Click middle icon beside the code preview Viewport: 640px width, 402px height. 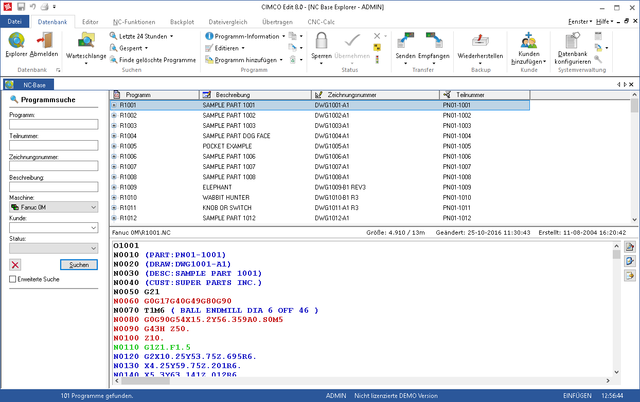point(630,261)
